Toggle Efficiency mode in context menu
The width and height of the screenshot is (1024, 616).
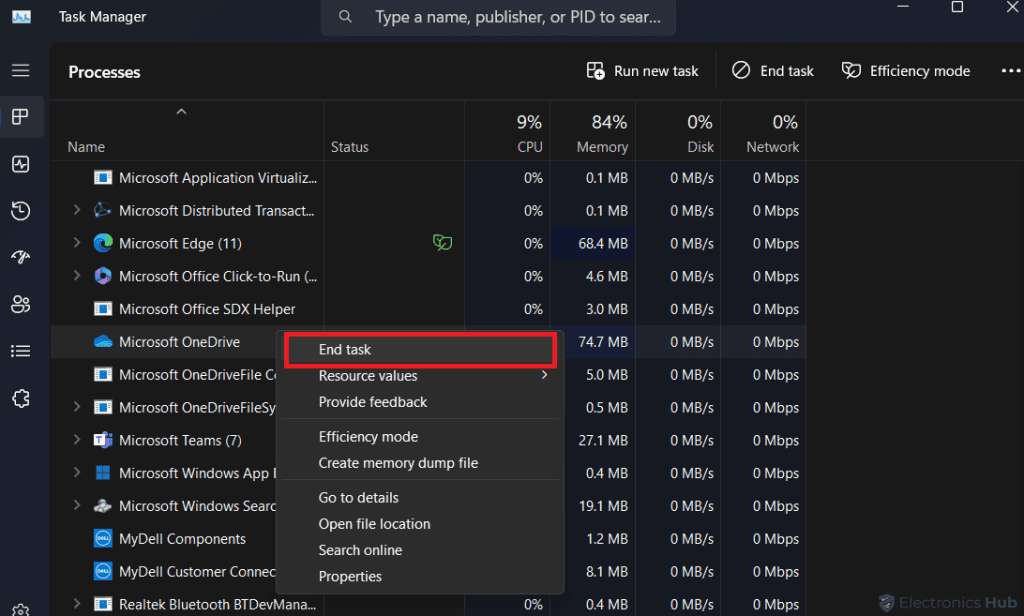point(368,437)
